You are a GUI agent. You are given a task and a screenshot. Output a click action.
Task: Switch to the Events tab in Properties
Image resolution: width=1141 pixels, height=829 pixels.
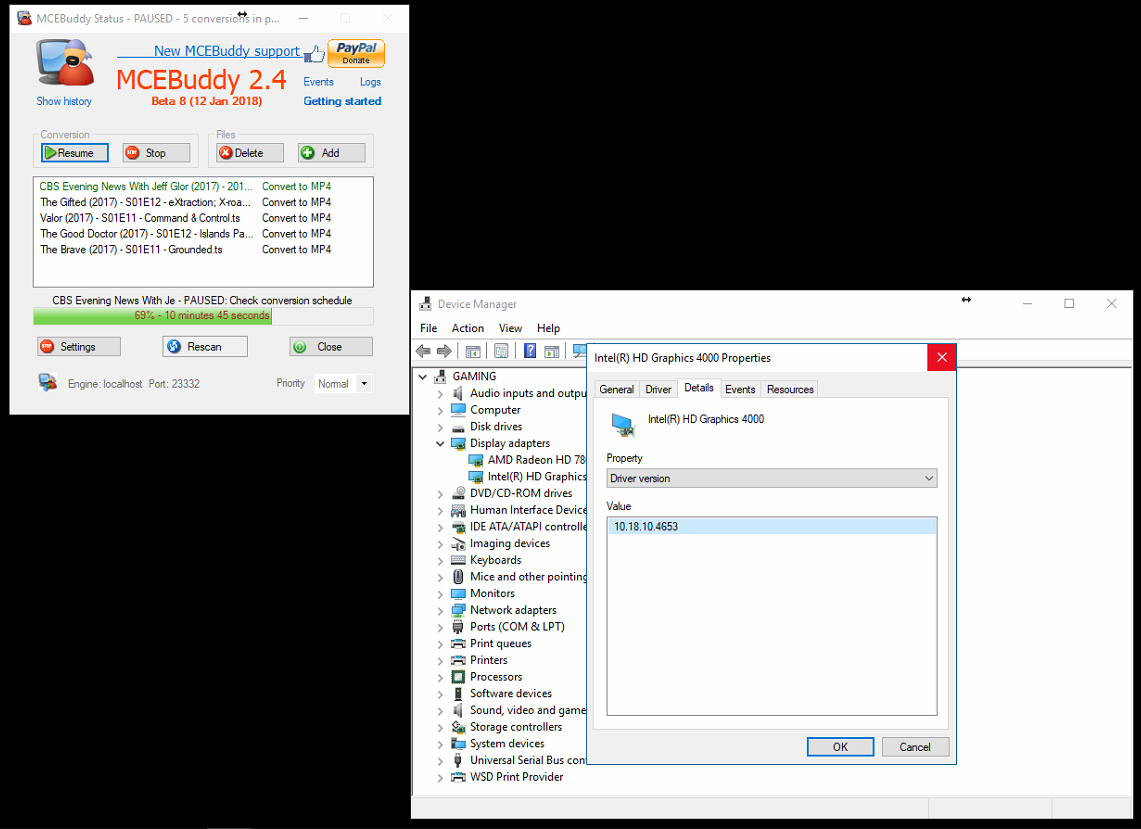click(x=740, y=389)
